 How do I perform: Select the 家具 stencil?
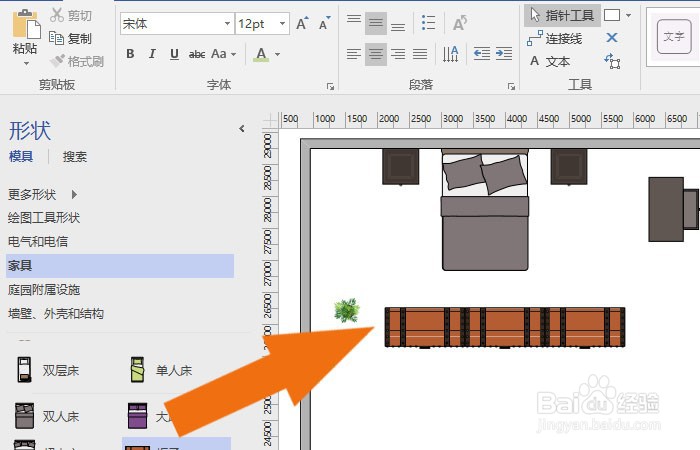(120, 266)
